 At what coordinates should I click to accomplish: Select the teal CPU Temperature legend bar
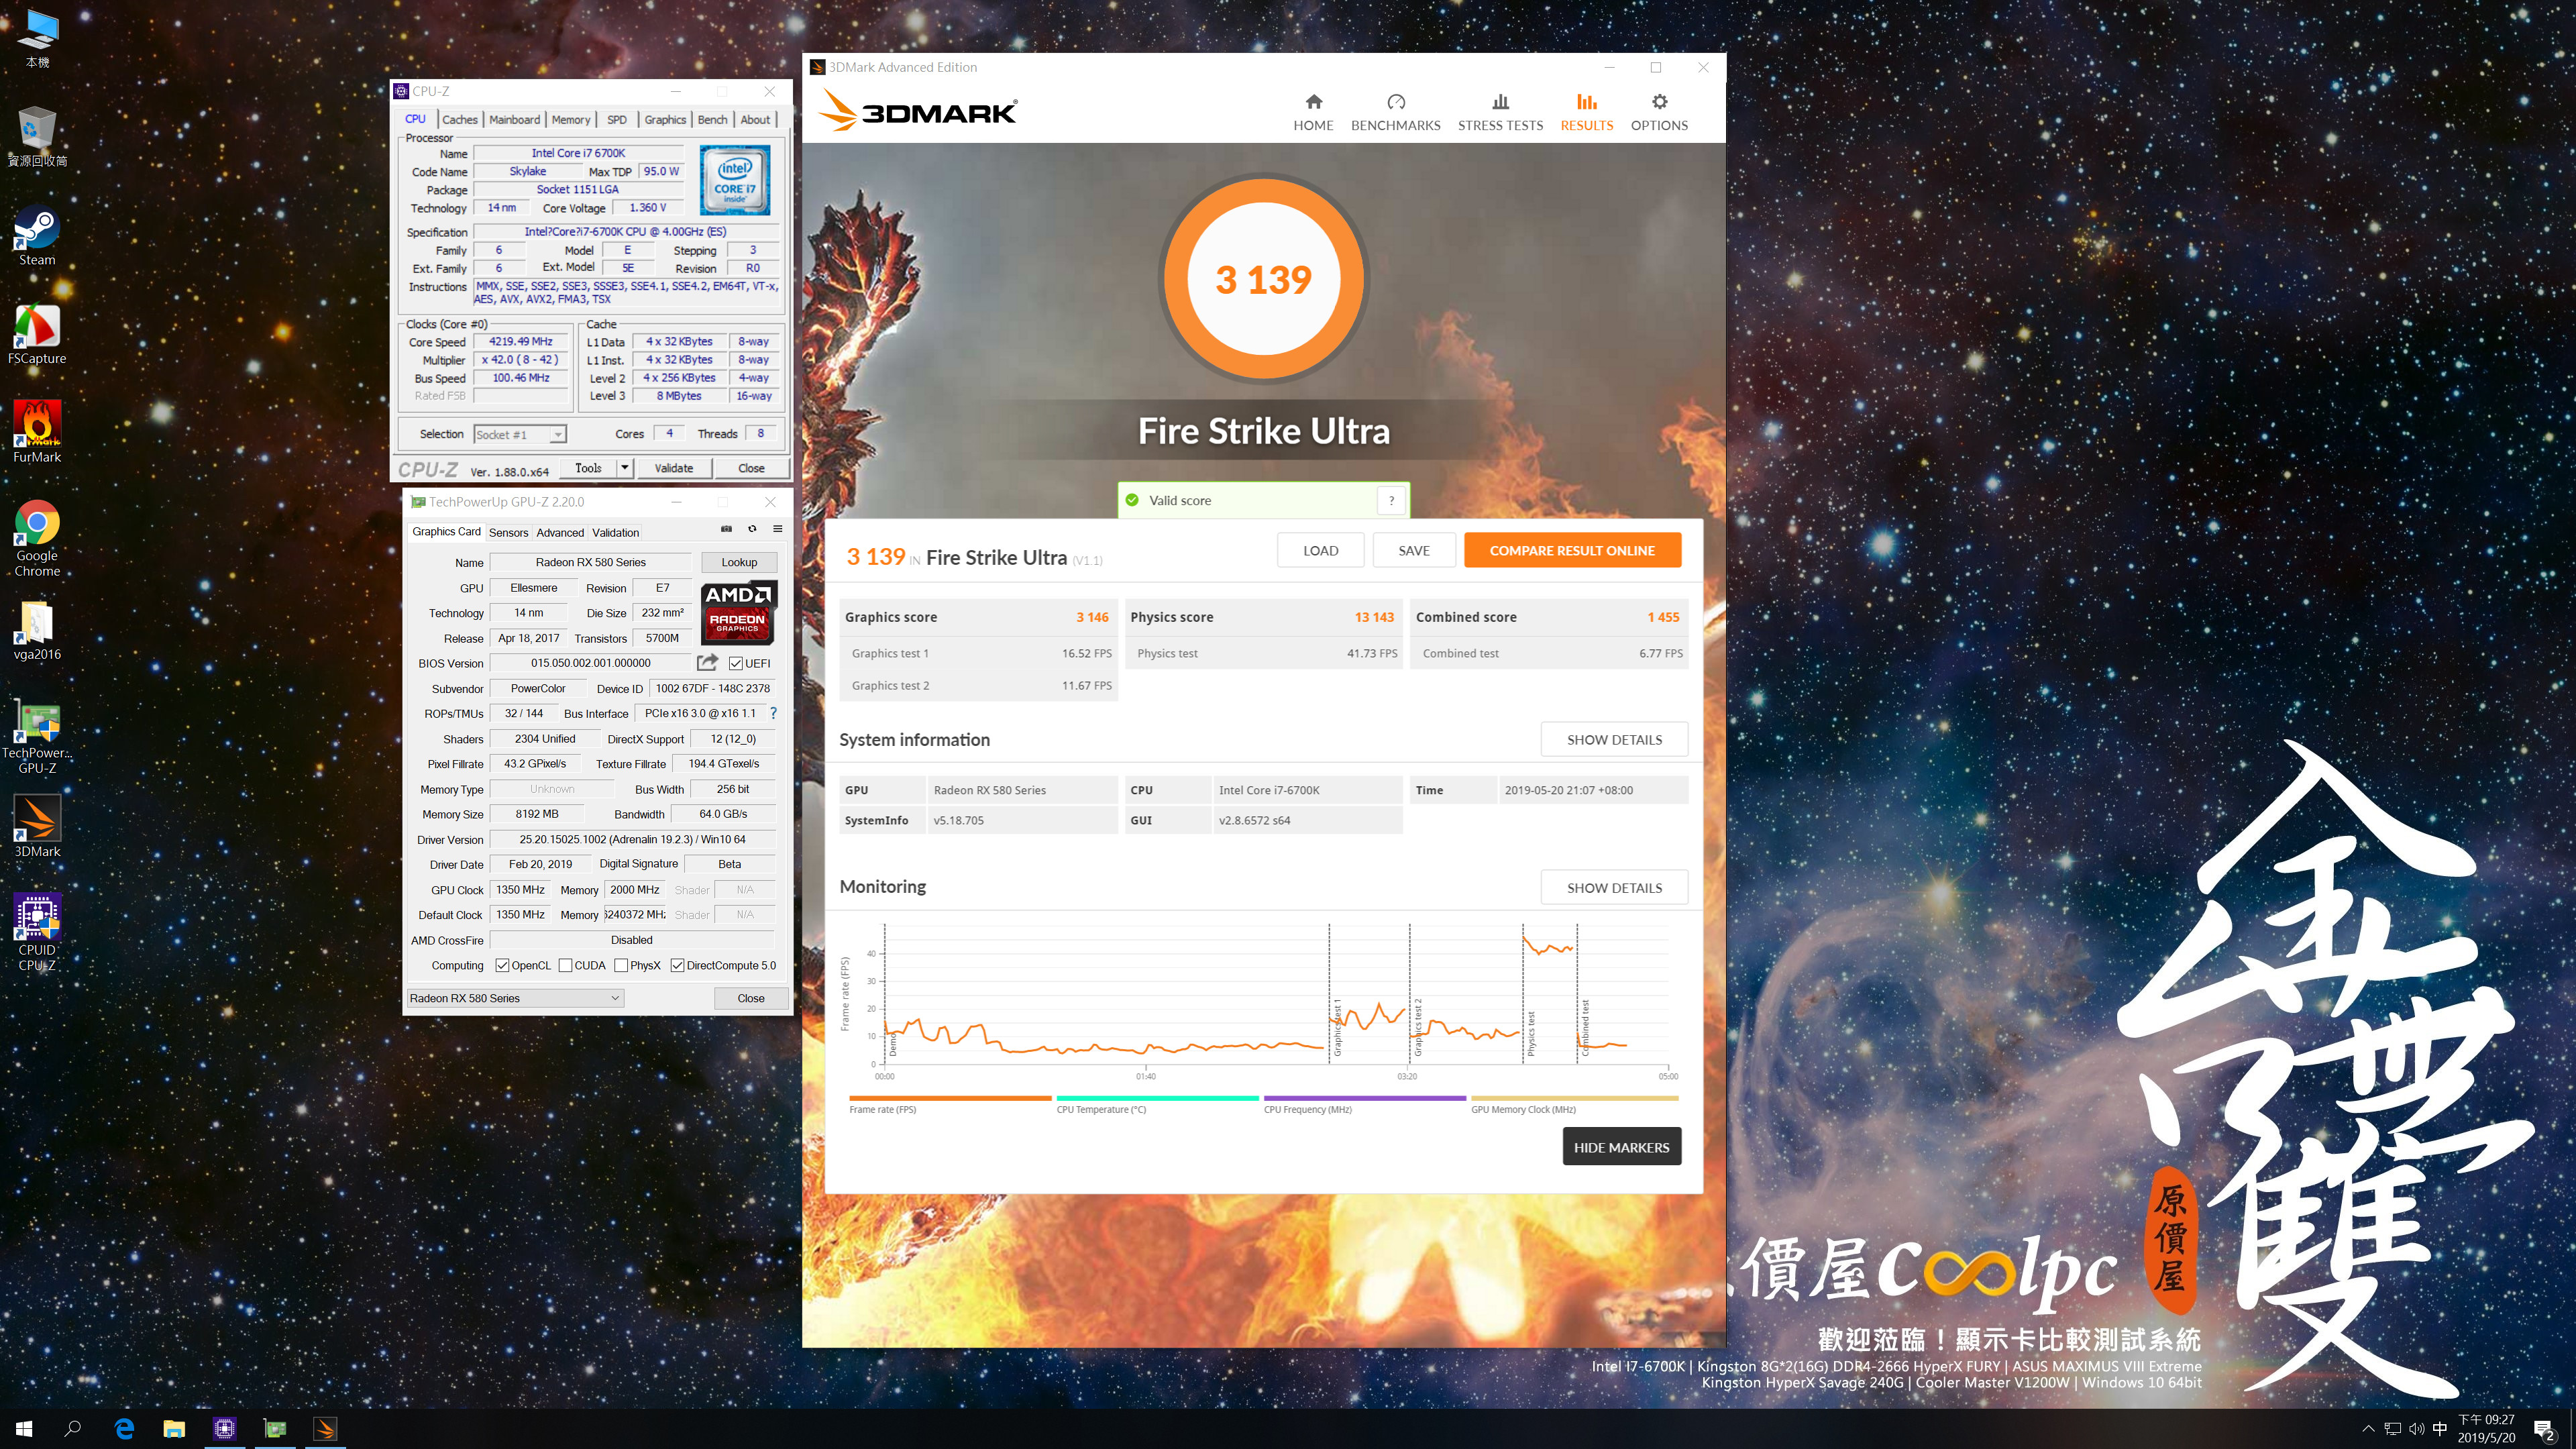pos(1157,1098)
